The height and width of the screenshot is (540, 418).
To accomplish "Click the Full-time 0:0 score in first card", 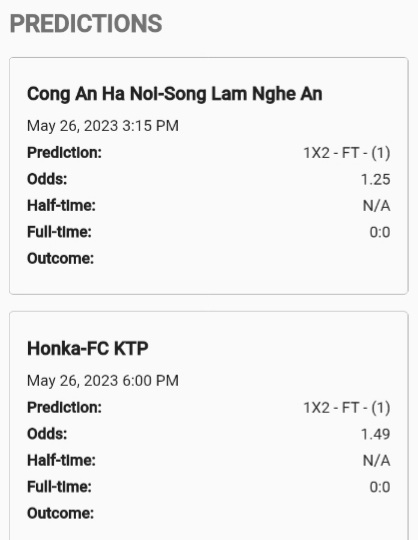I will point(380,232).
